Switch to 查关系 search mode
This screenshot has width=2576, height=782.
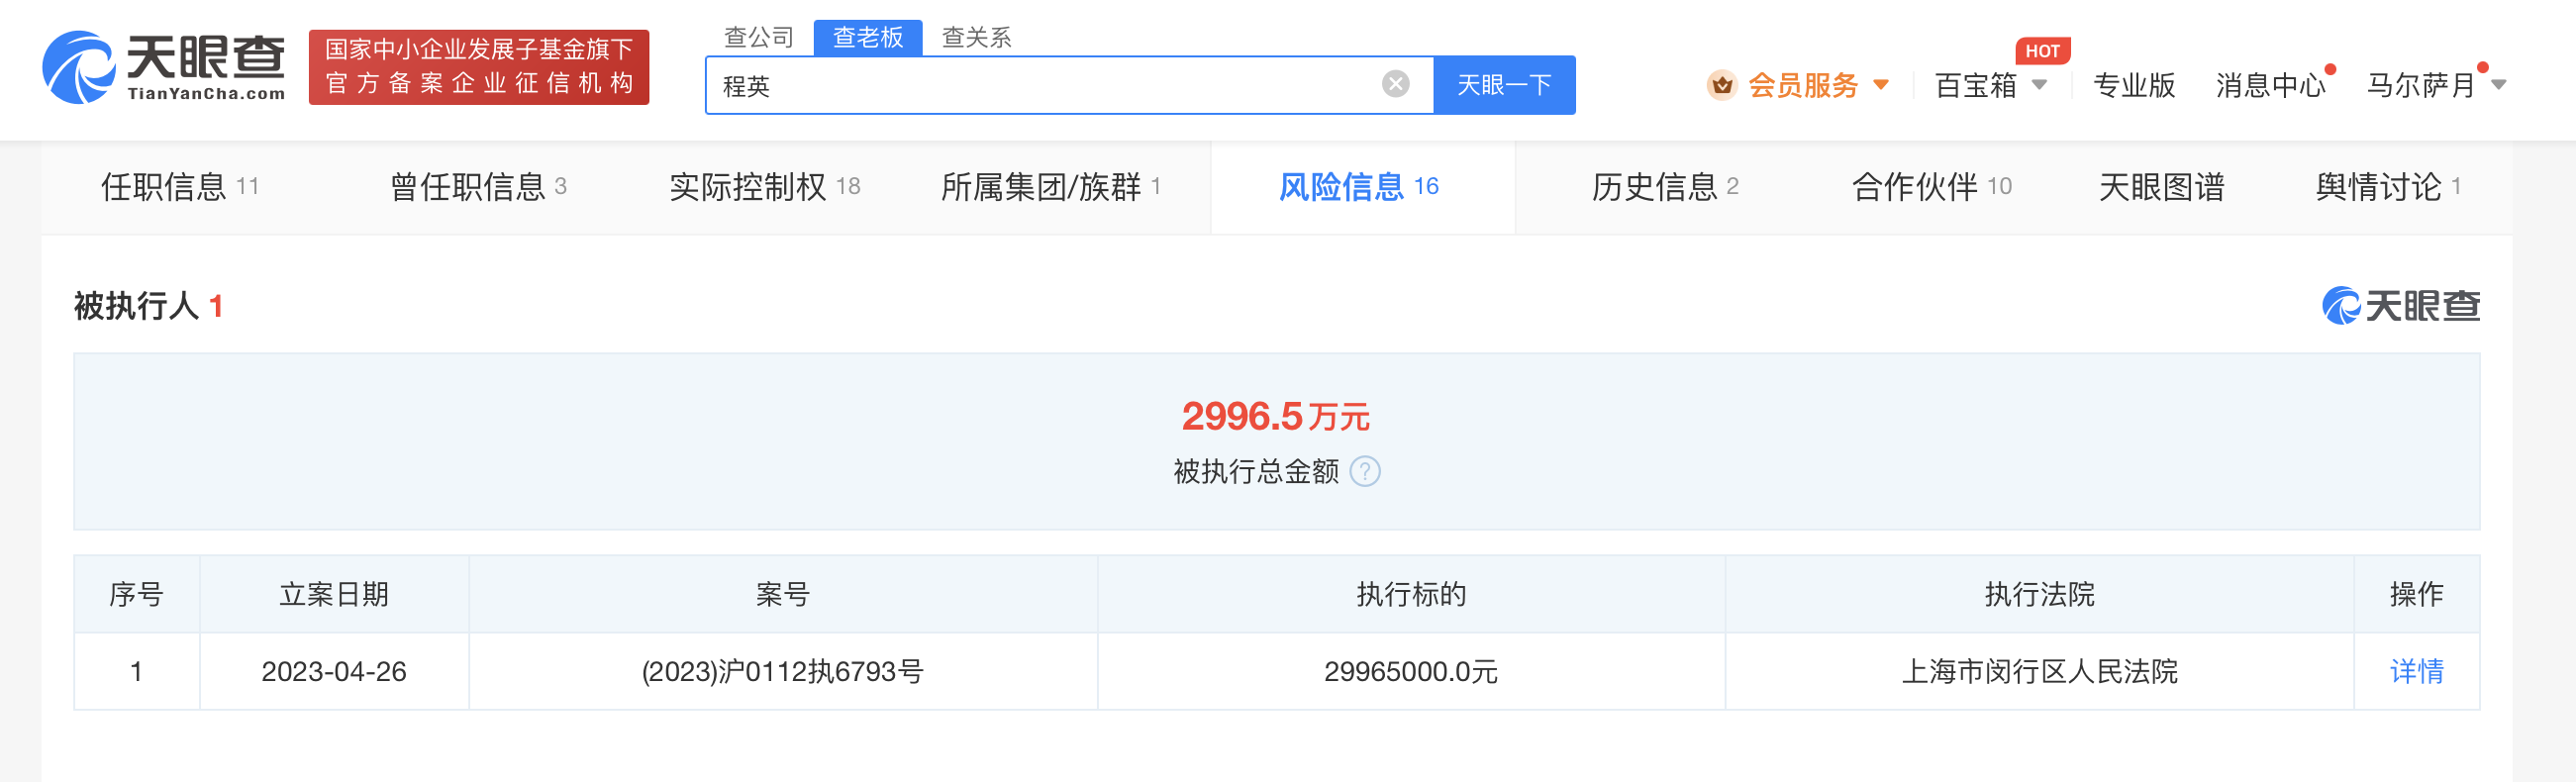pos(976,37)
